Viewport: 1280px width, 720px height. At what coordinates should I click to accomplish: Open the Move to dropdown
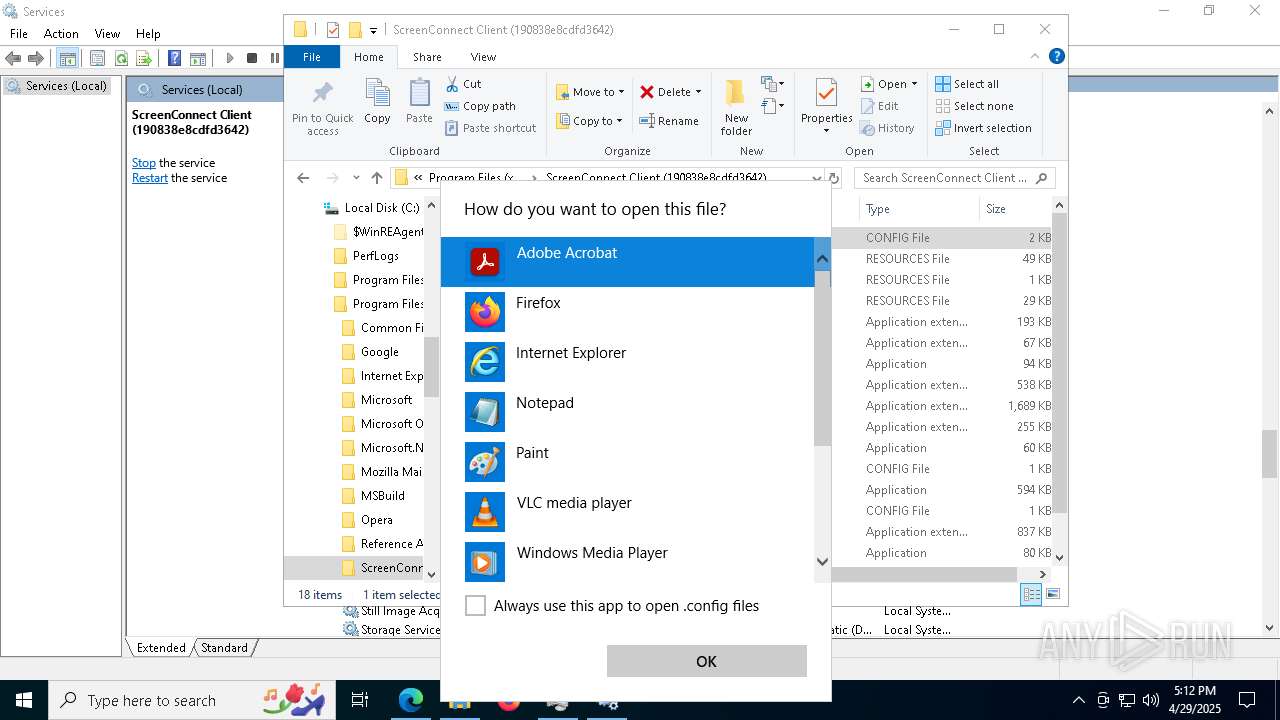point(590,92)
